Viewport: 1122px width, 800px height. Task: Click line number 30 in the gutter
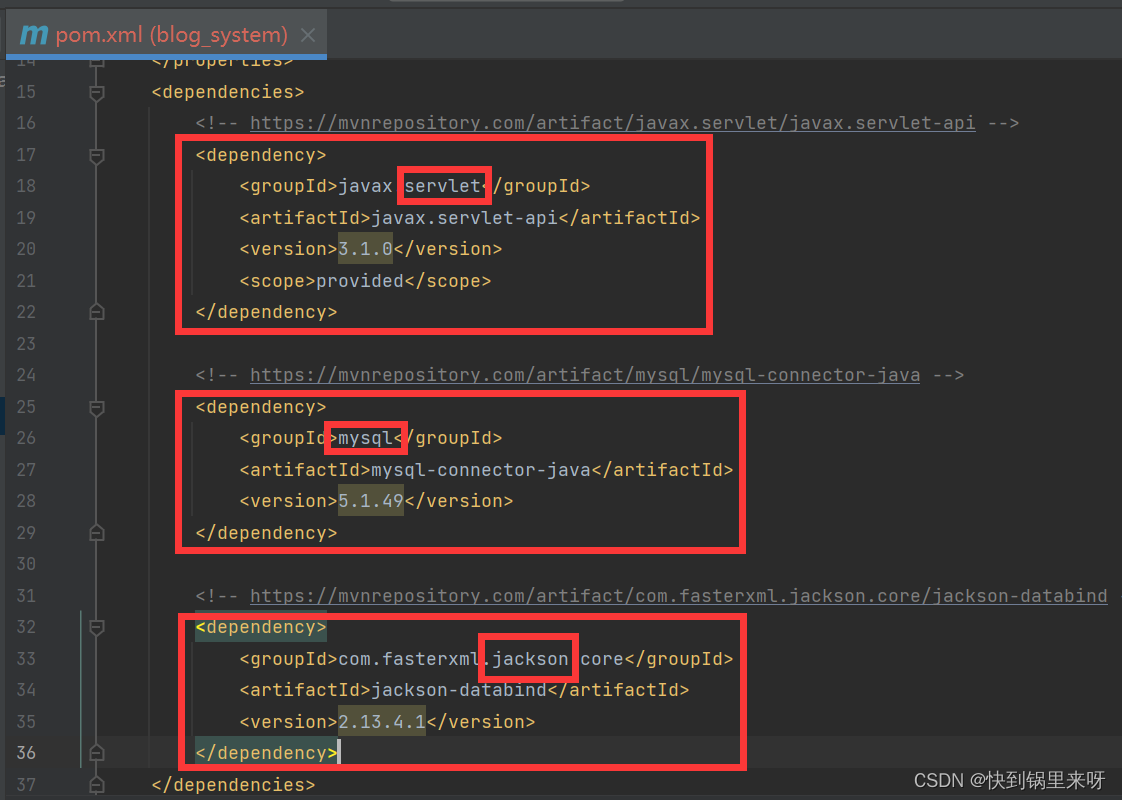click(x=26, y=564)
